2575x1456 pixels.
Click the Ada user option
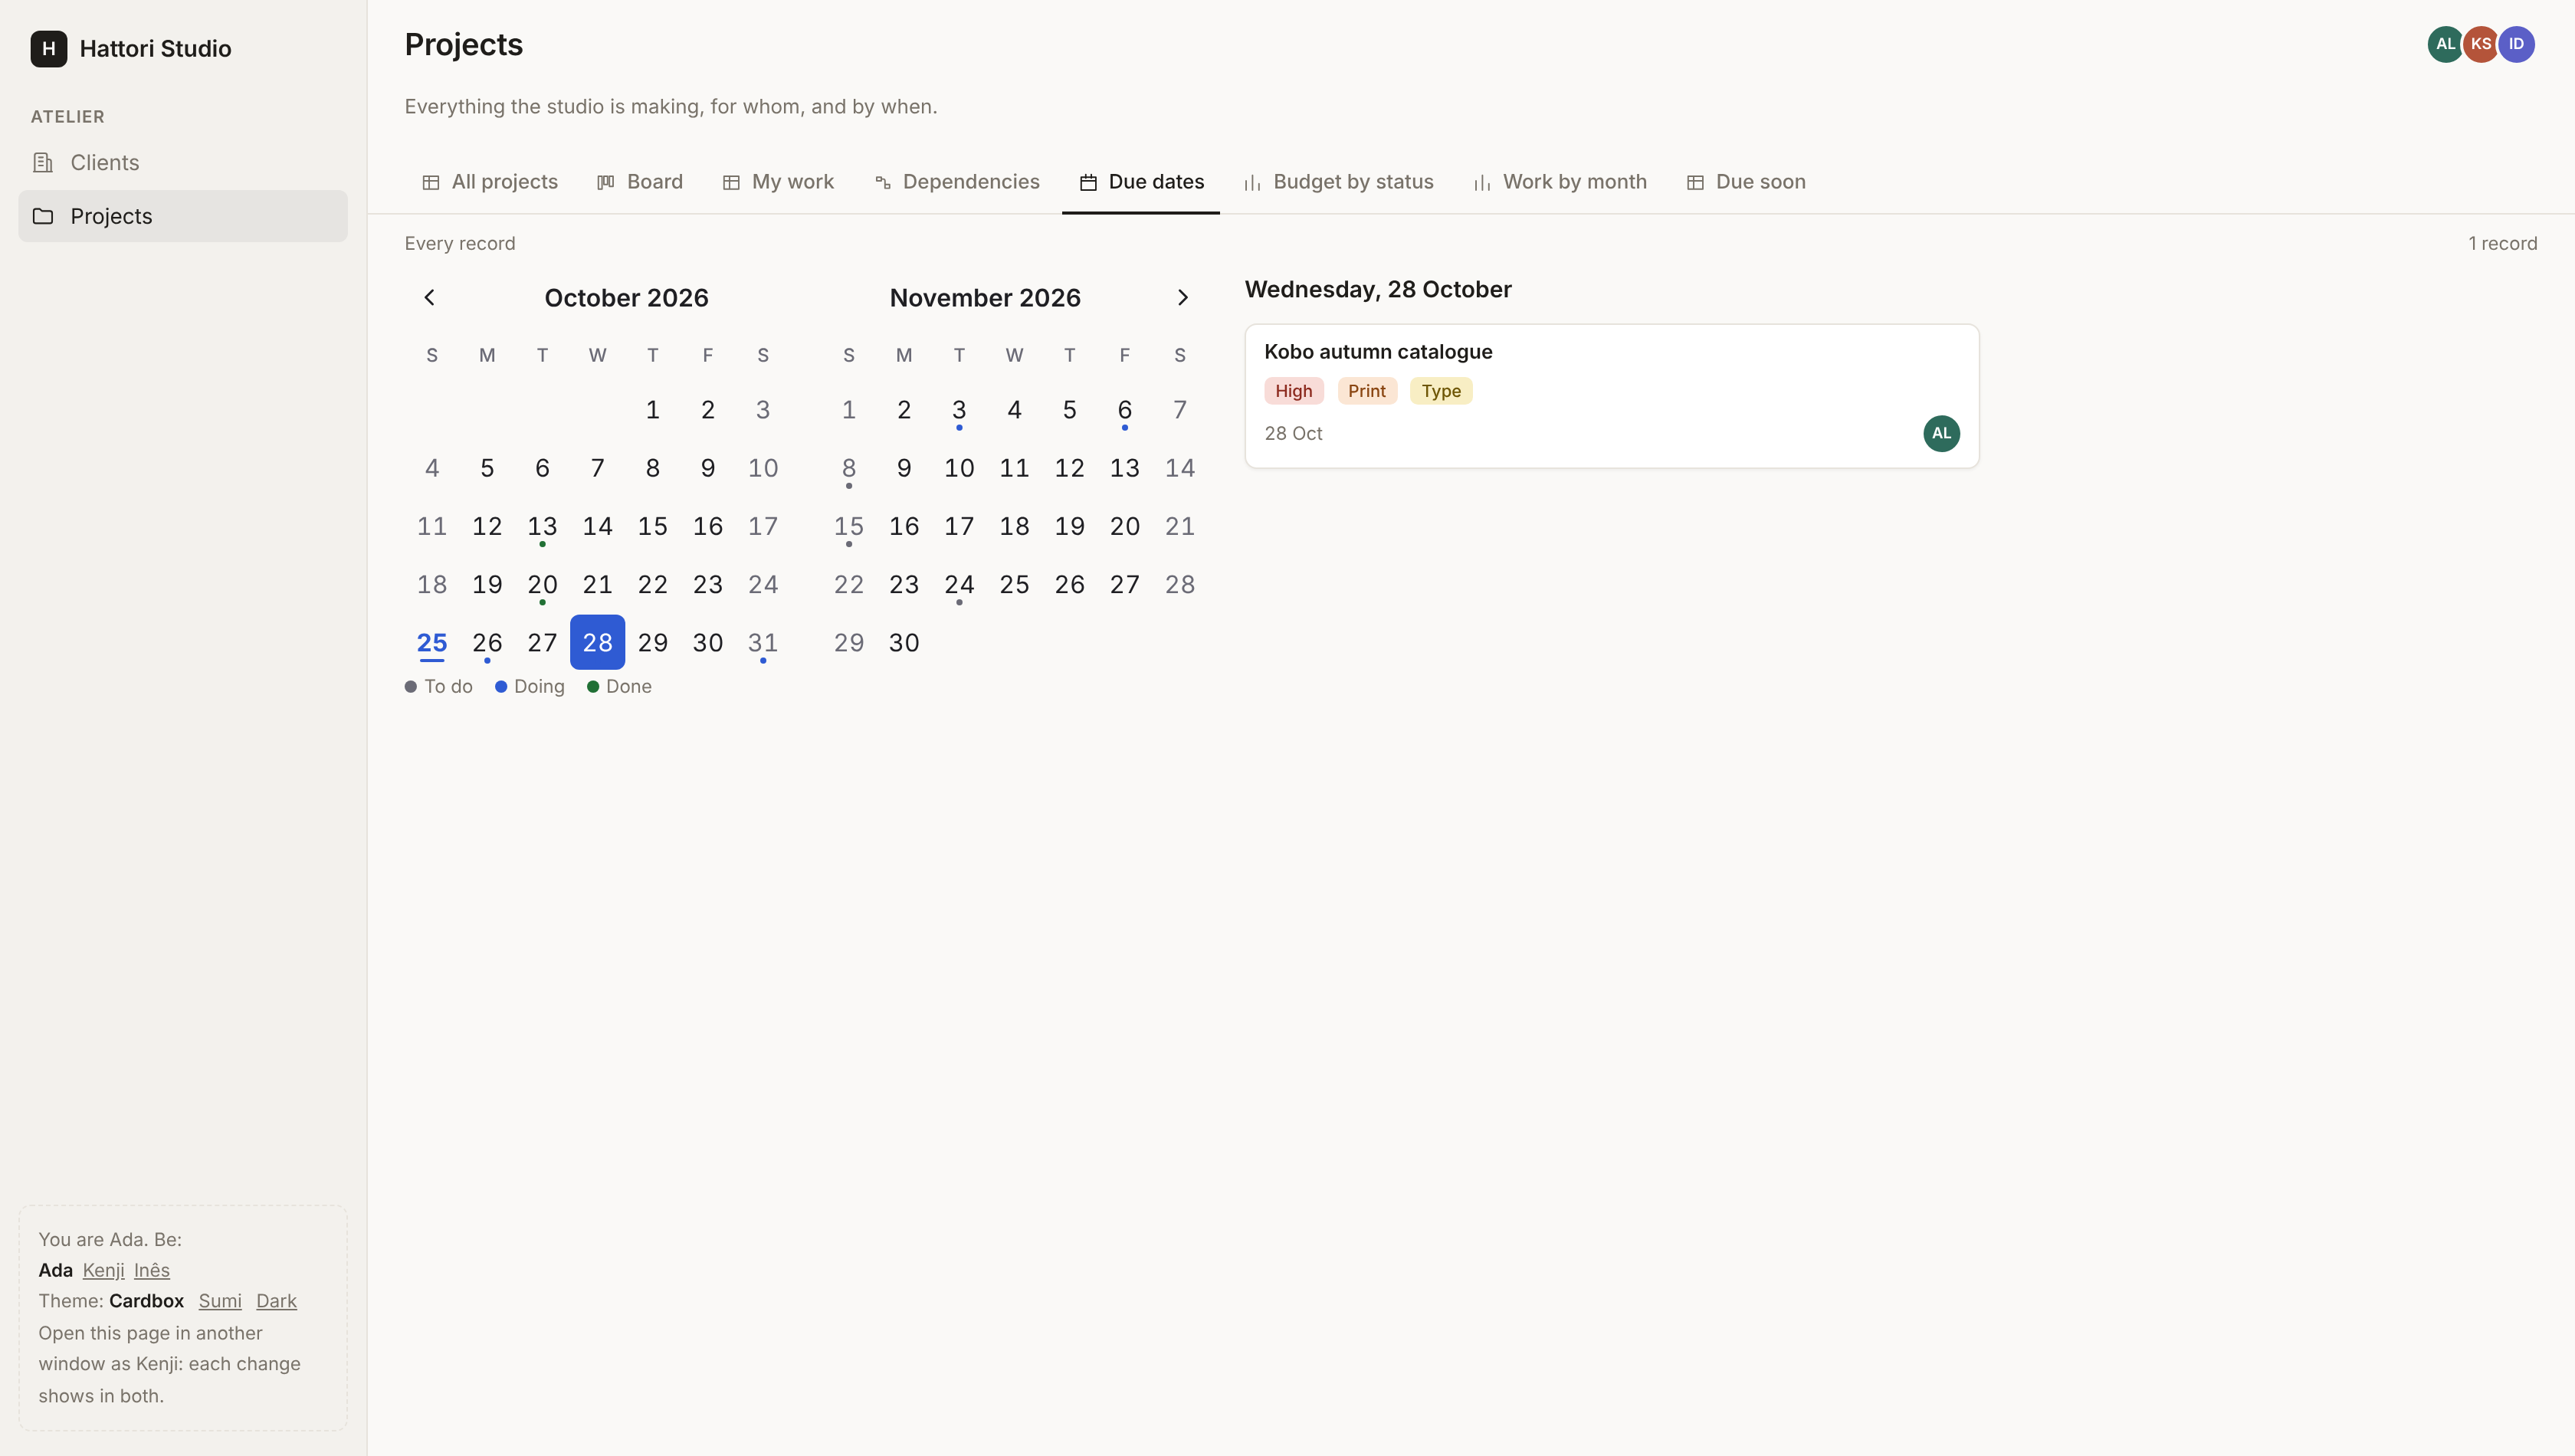55,1270
